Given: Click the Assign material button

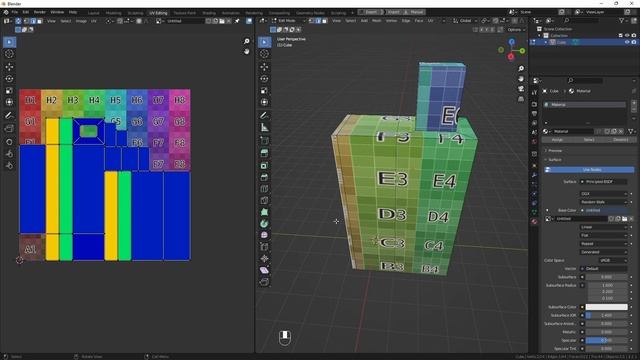Looking at the screenshot, I should pos(557,140).
